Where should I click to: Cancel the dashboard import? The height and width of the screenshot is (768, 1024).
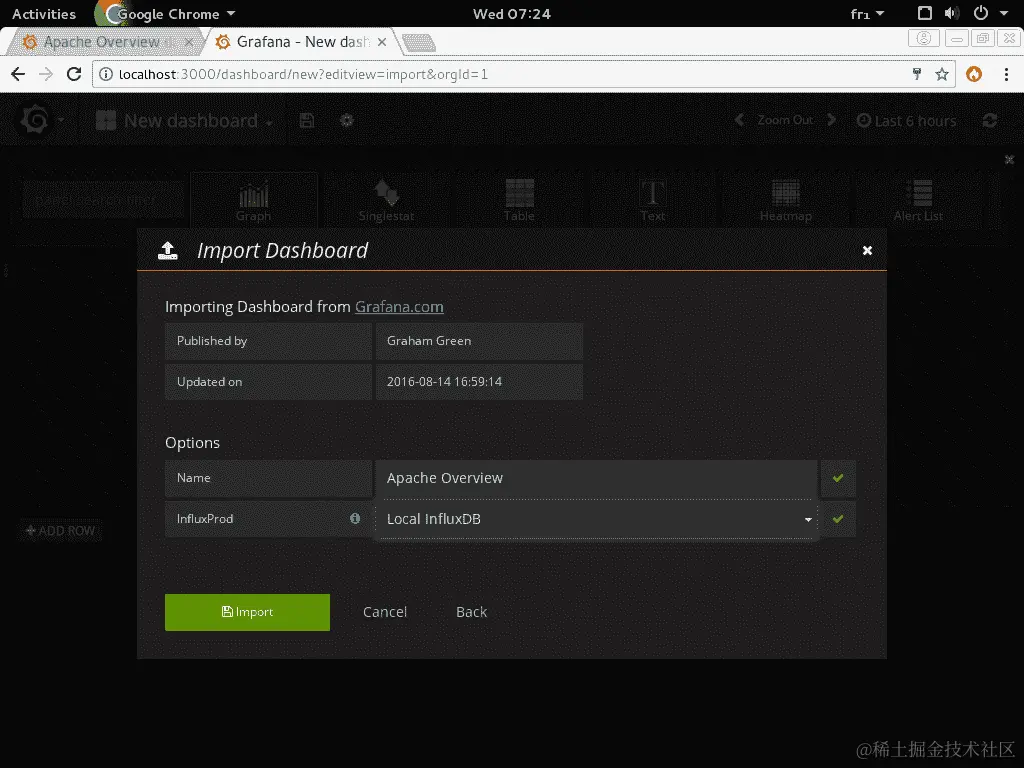[385, 612]
